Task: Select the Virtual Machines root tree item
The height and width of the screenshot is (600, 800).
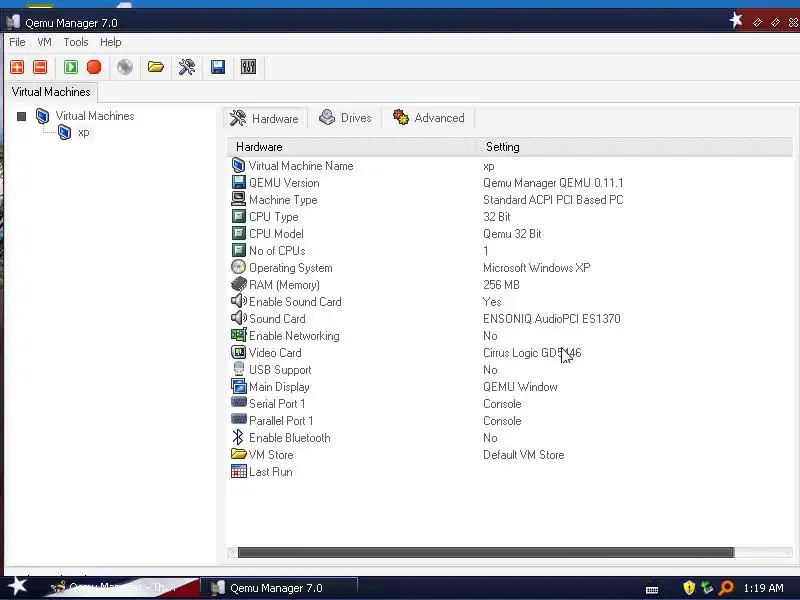Action: click(95, 116)
